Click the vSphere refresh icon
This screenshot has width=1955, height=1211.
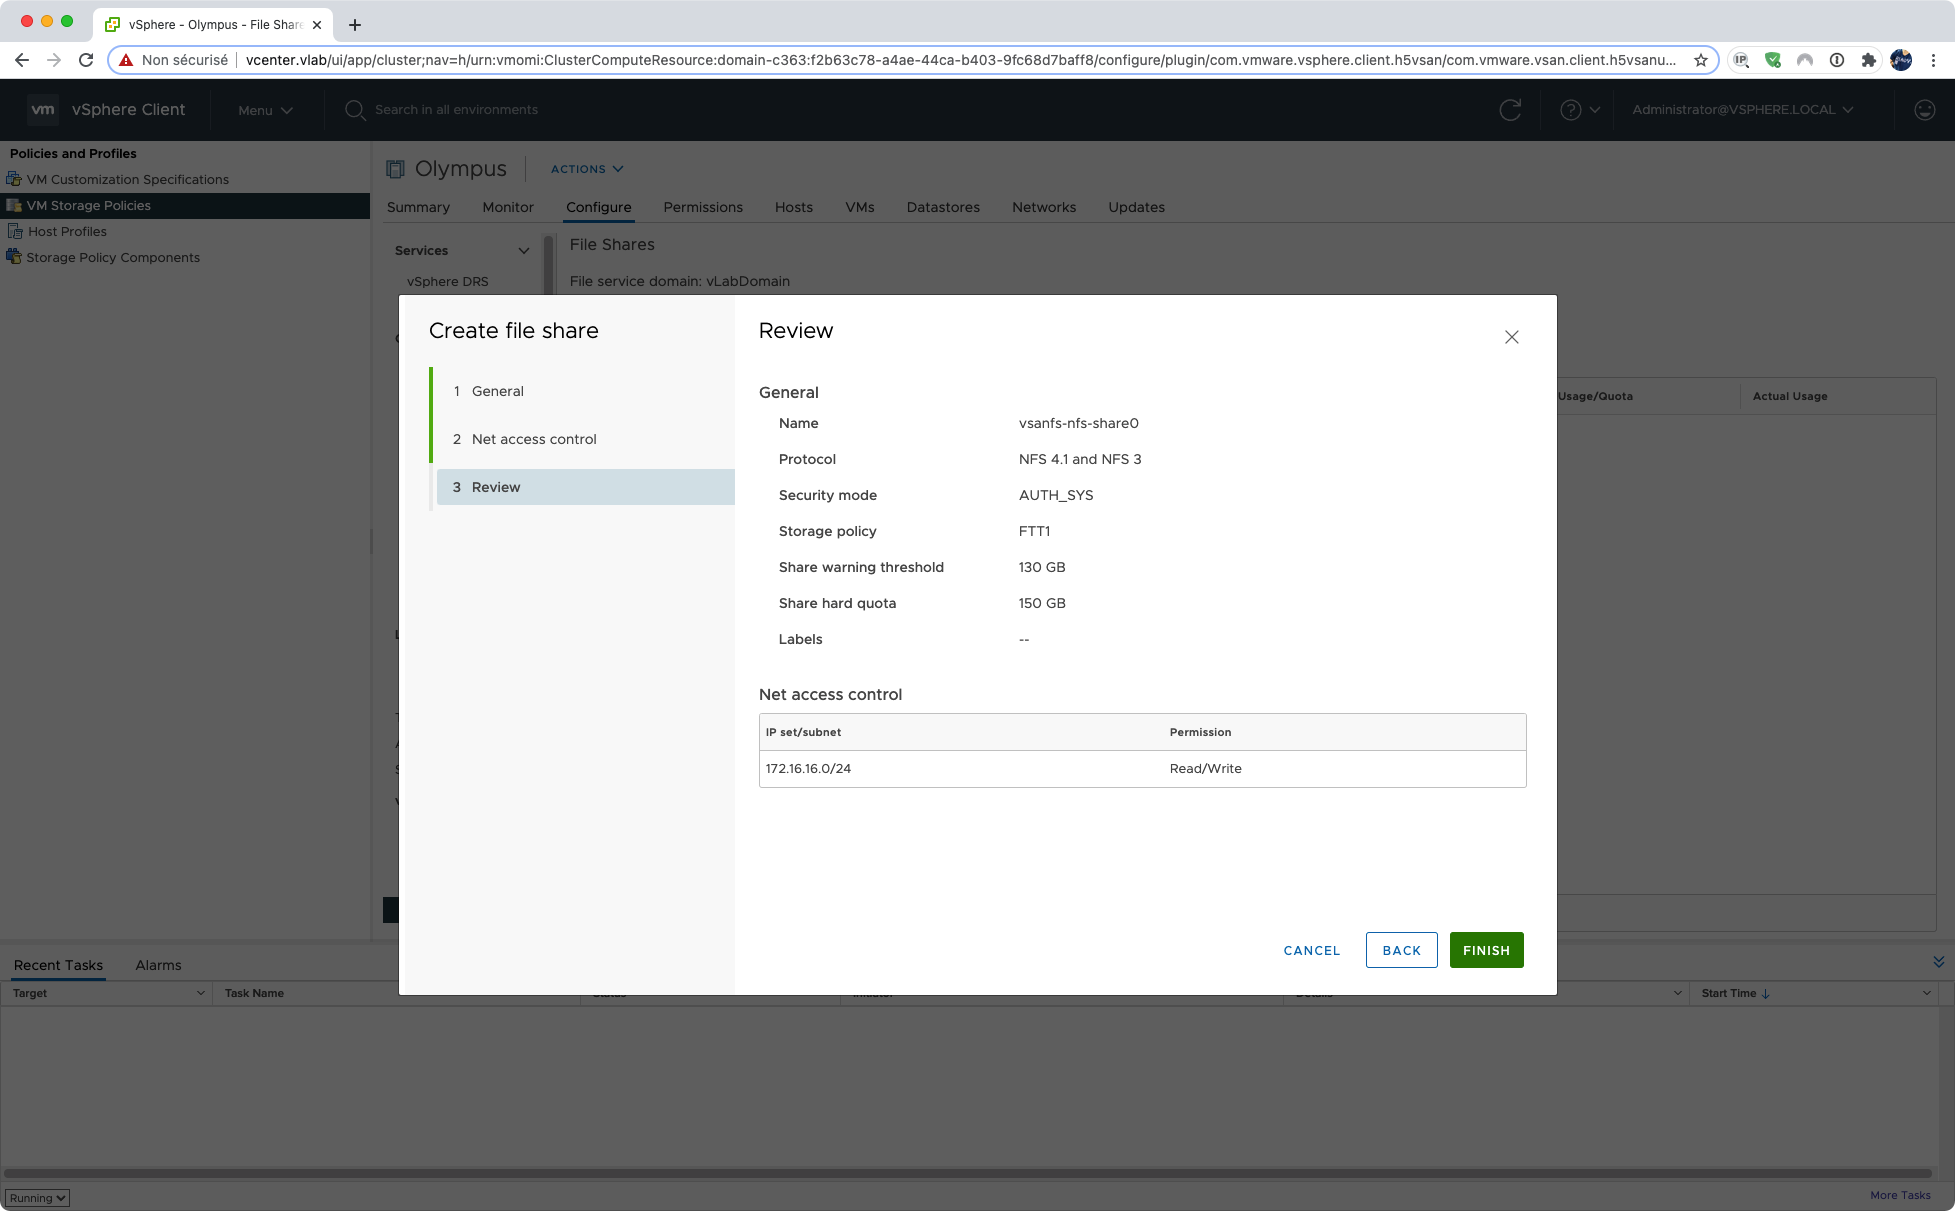coord(1510,110)
